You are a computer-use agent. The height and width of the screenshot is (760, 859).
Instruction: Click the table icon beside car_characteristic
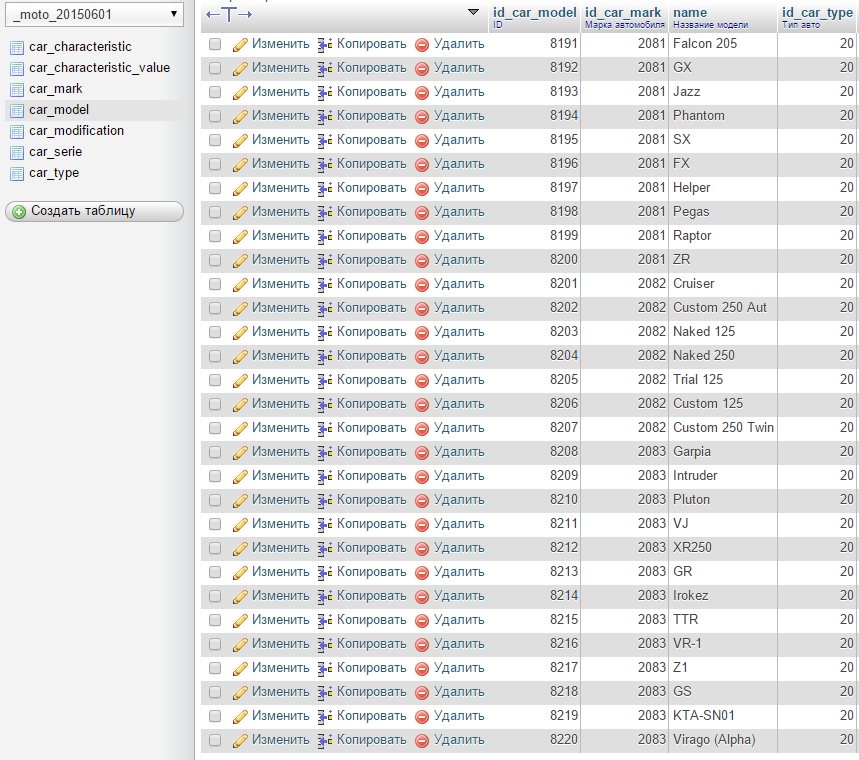tap(17, 48)
